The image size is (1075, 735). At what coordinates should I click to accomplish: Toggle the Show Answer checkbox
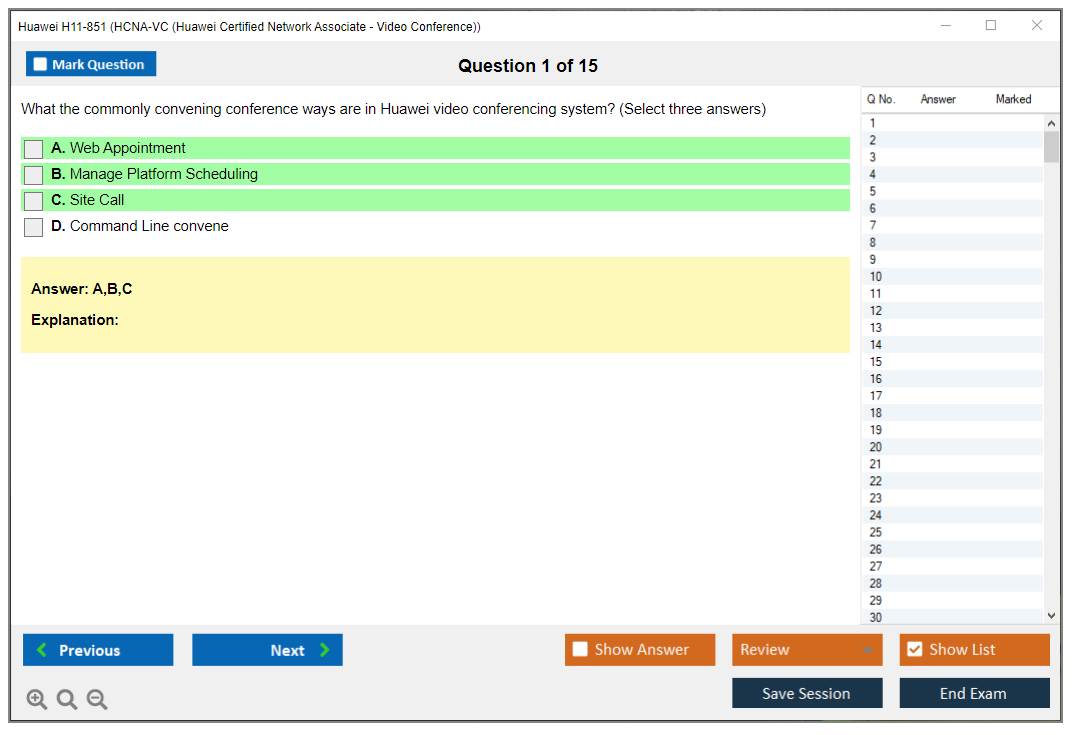point(580,650)
